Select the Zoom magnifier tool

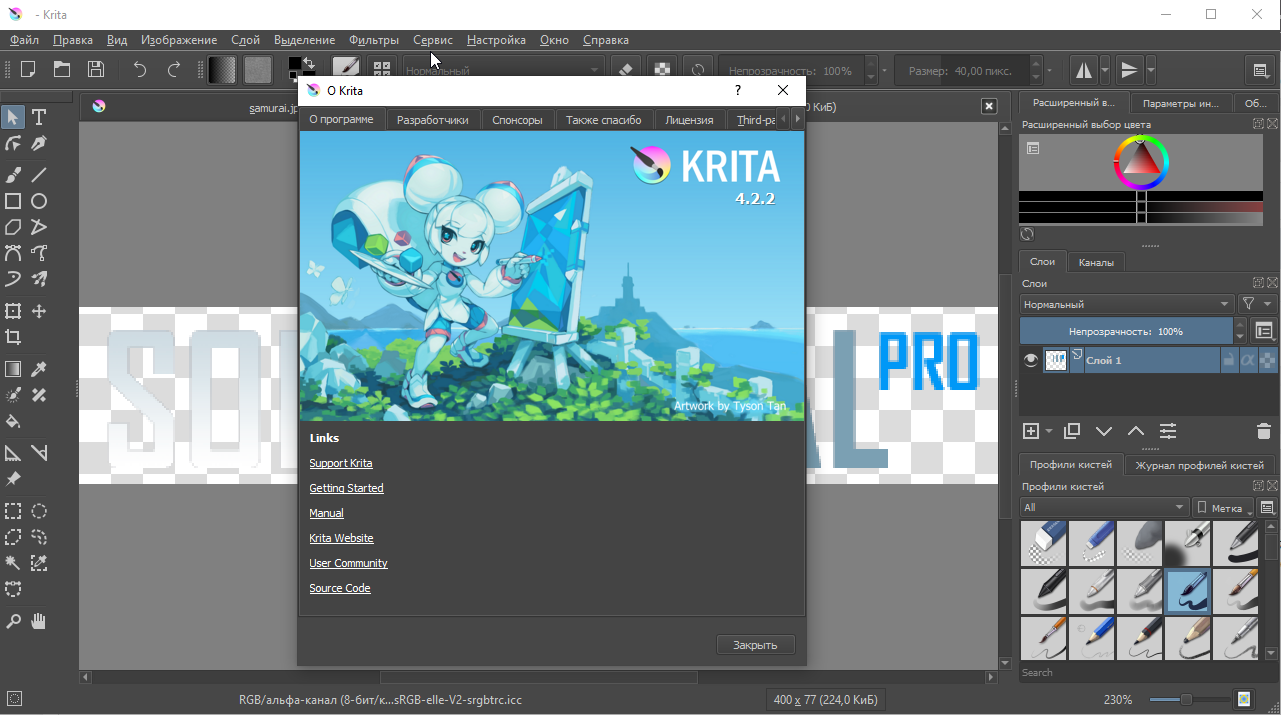point(13,621)
